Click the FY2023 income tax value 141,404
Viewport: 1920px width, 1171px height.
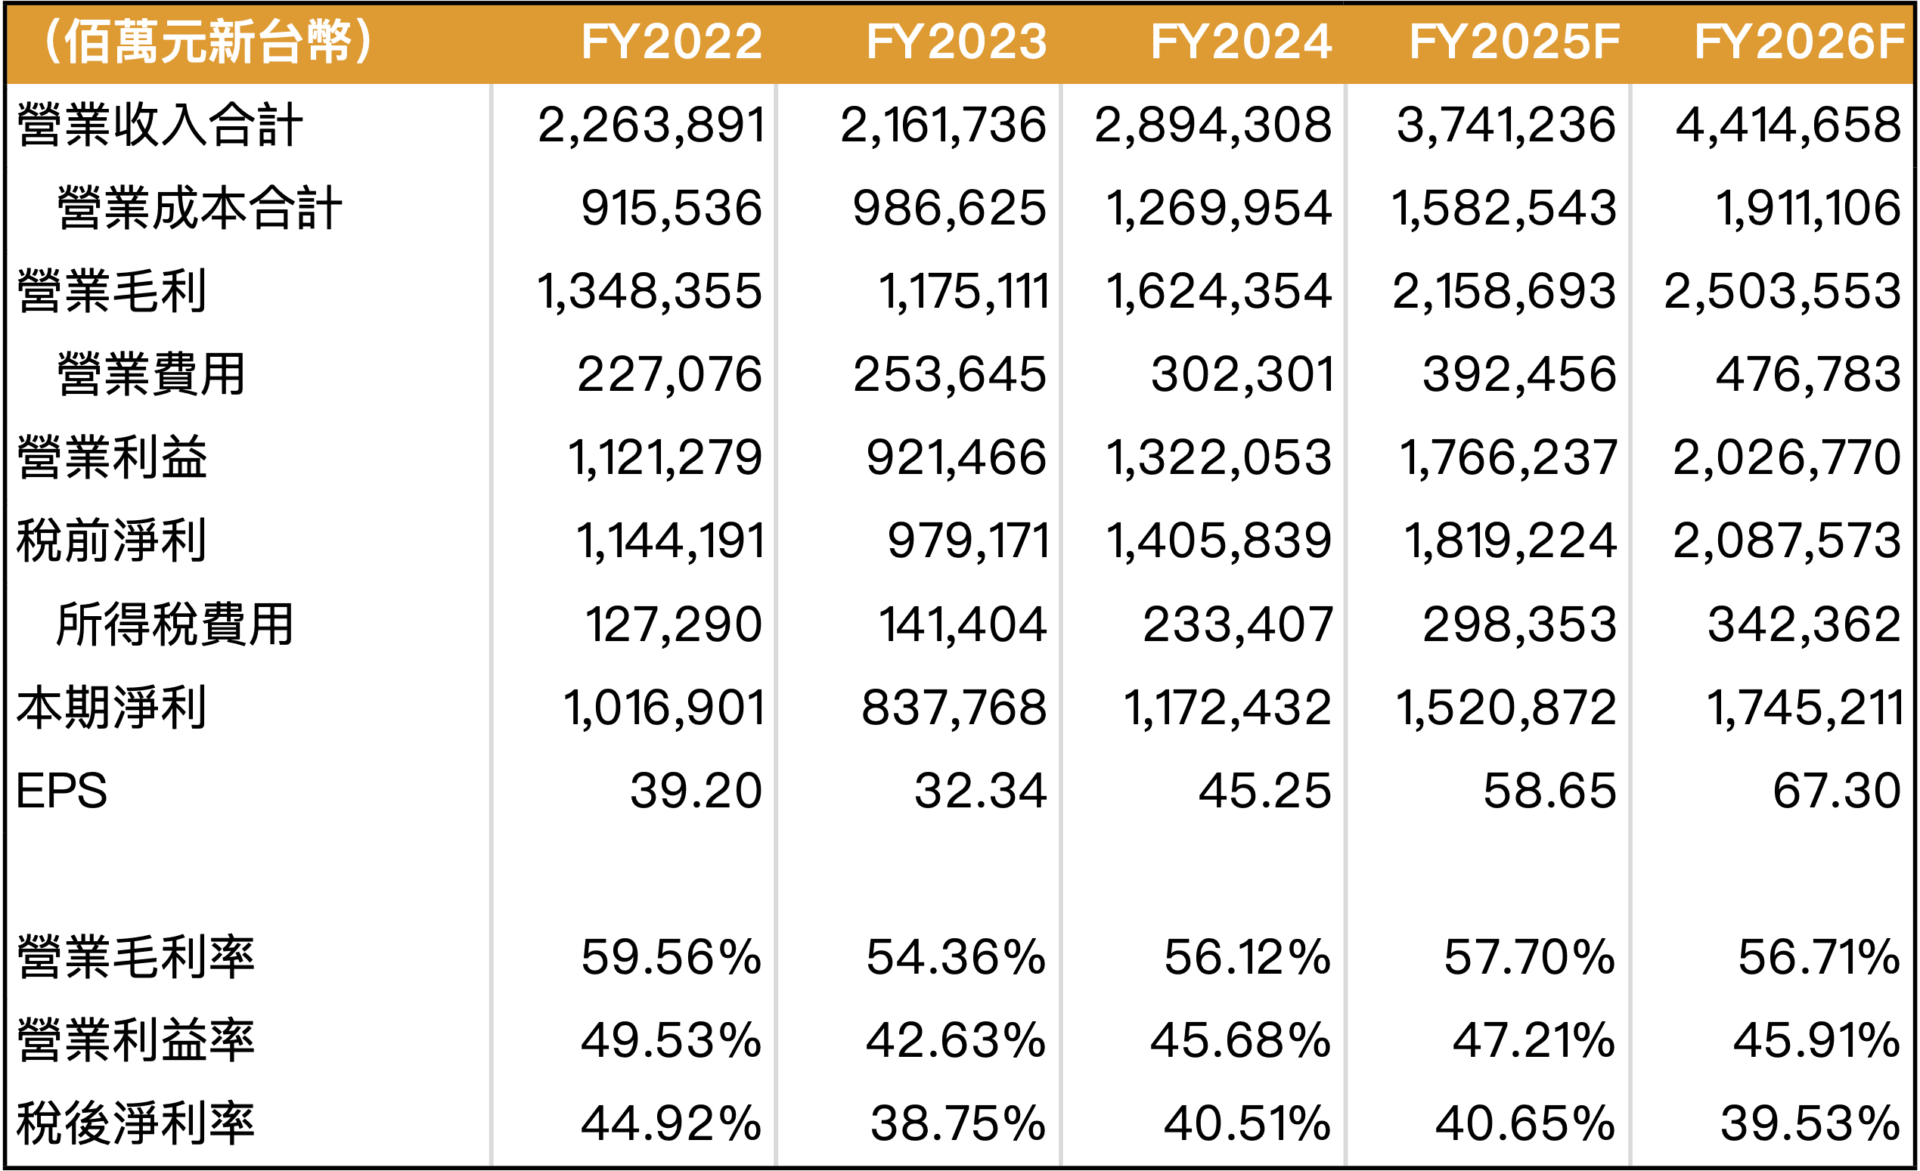[x=963, y=625]
